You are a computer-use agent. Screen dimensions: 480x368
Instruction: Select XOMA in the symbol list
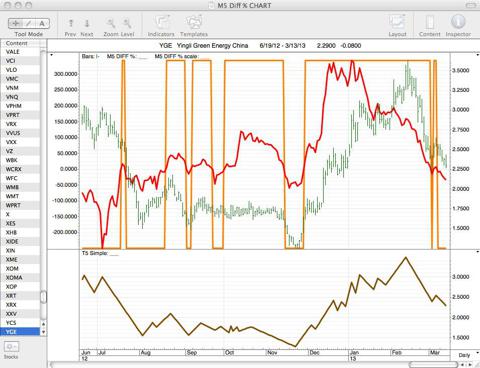(20, 277)
